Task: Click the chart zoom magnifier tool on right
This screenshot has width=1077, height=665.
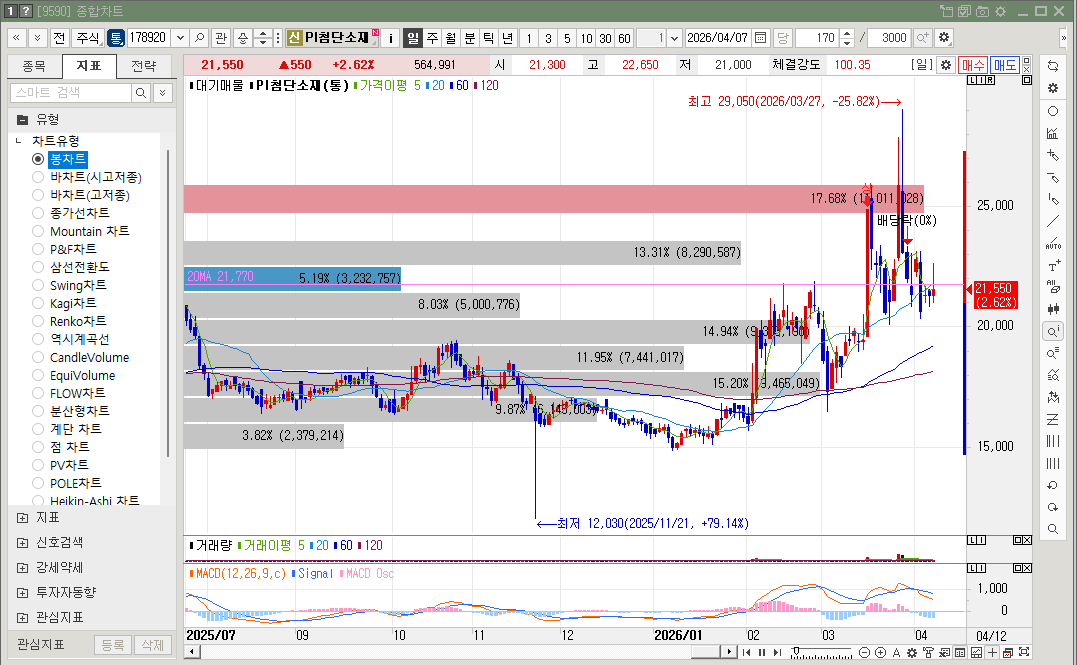Action: coord(1052,332)
